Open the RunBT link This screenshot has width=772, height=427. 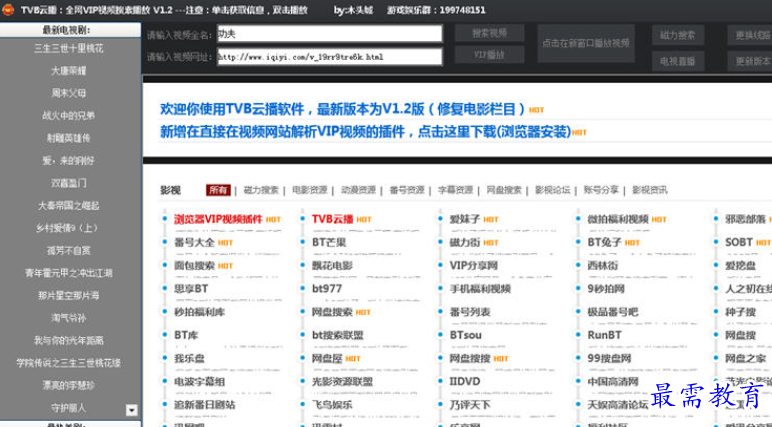click(x=605, y=335)
